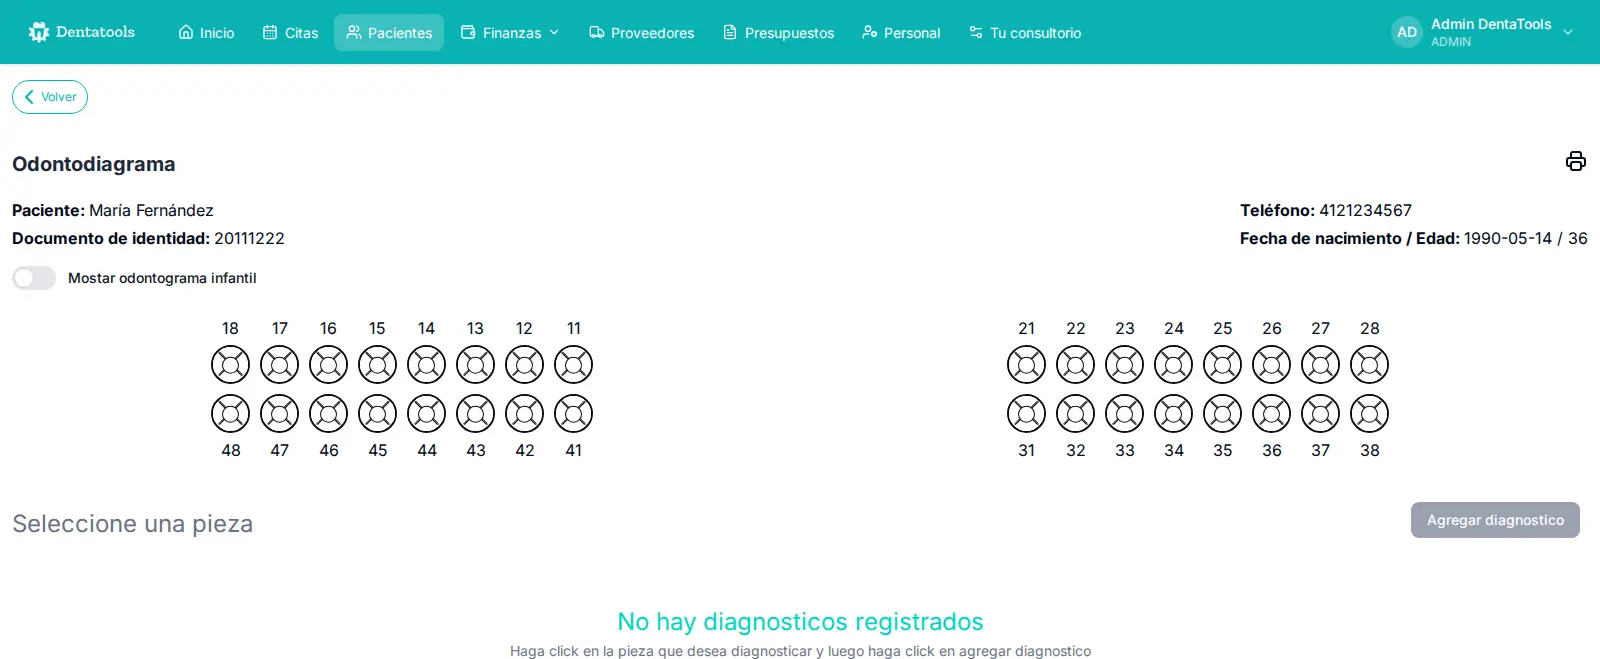Toggle Mostar odontograma infantil switch
1600x659 pixels.
(34, 278)
